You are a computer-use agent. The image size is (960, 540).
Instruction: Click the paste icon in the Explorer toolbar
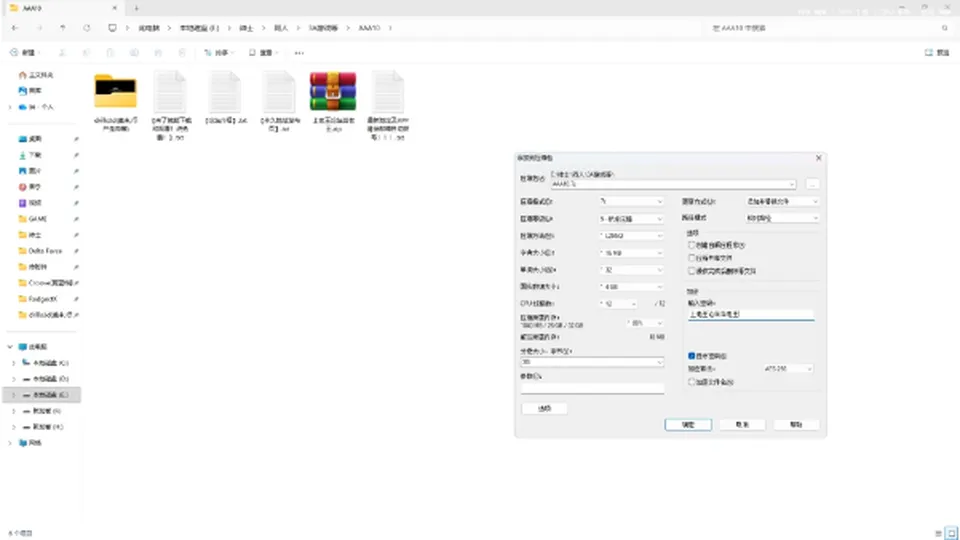[110, 53]
